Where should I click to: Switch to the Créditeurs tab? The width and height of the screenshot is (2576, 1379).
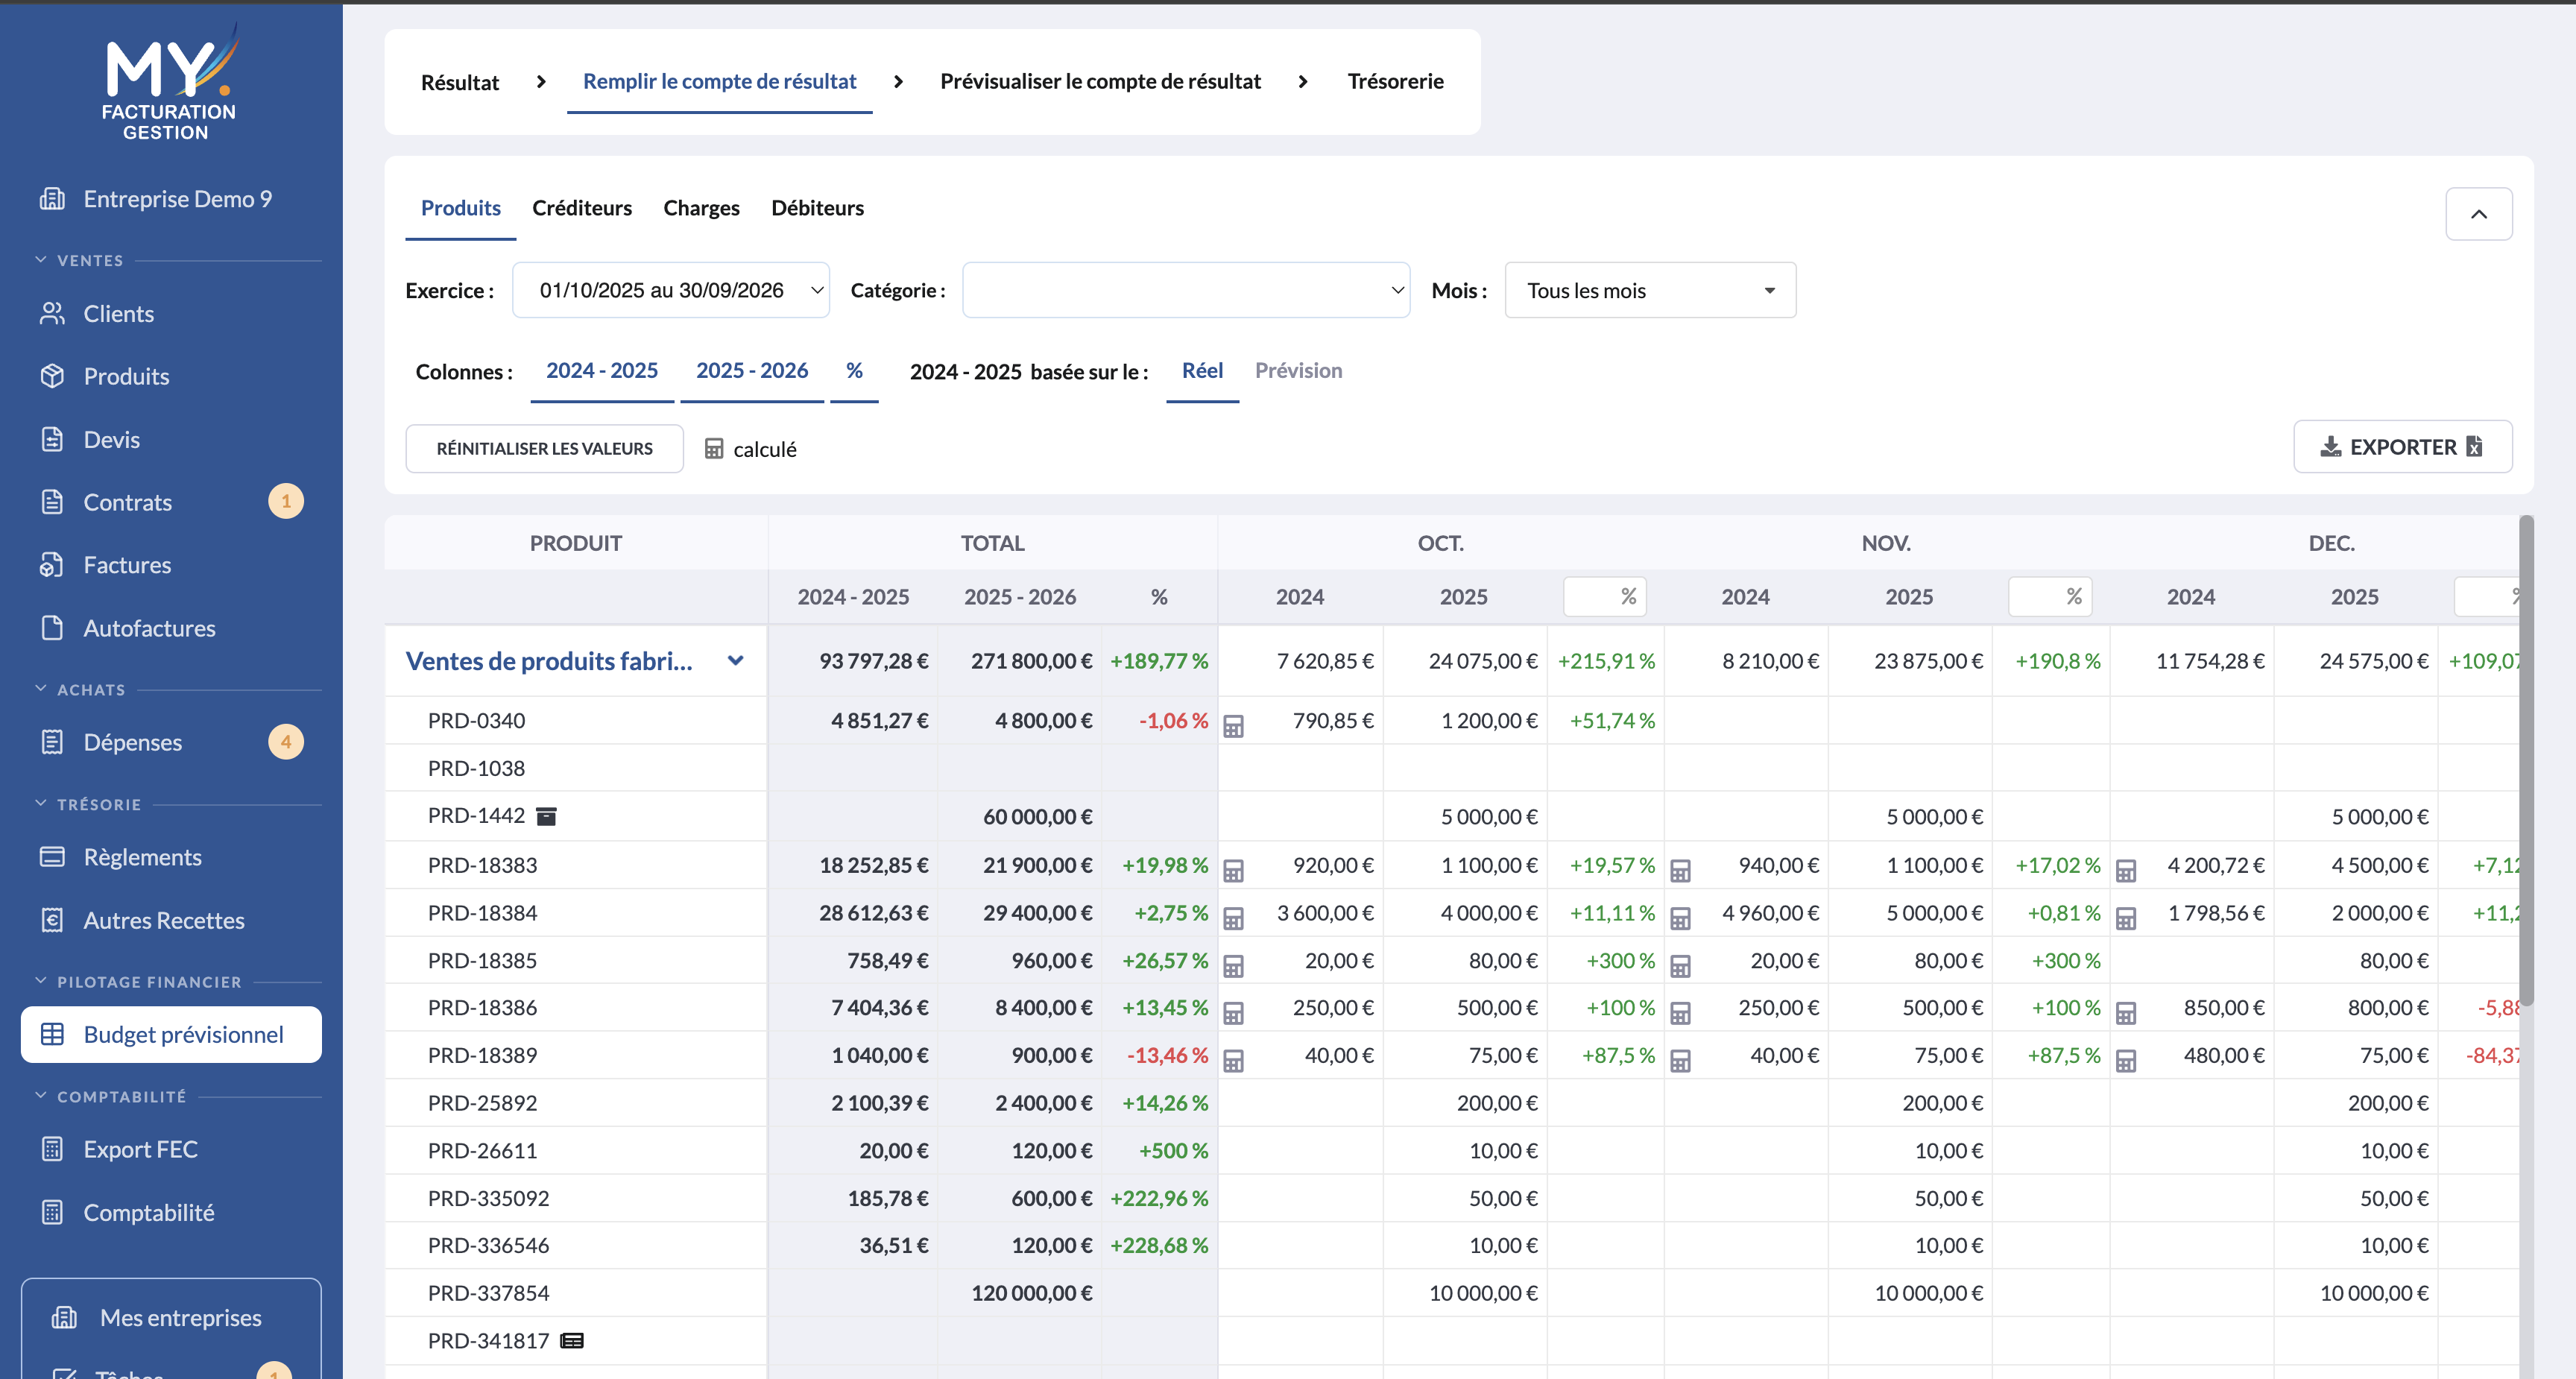pos(582,208)
